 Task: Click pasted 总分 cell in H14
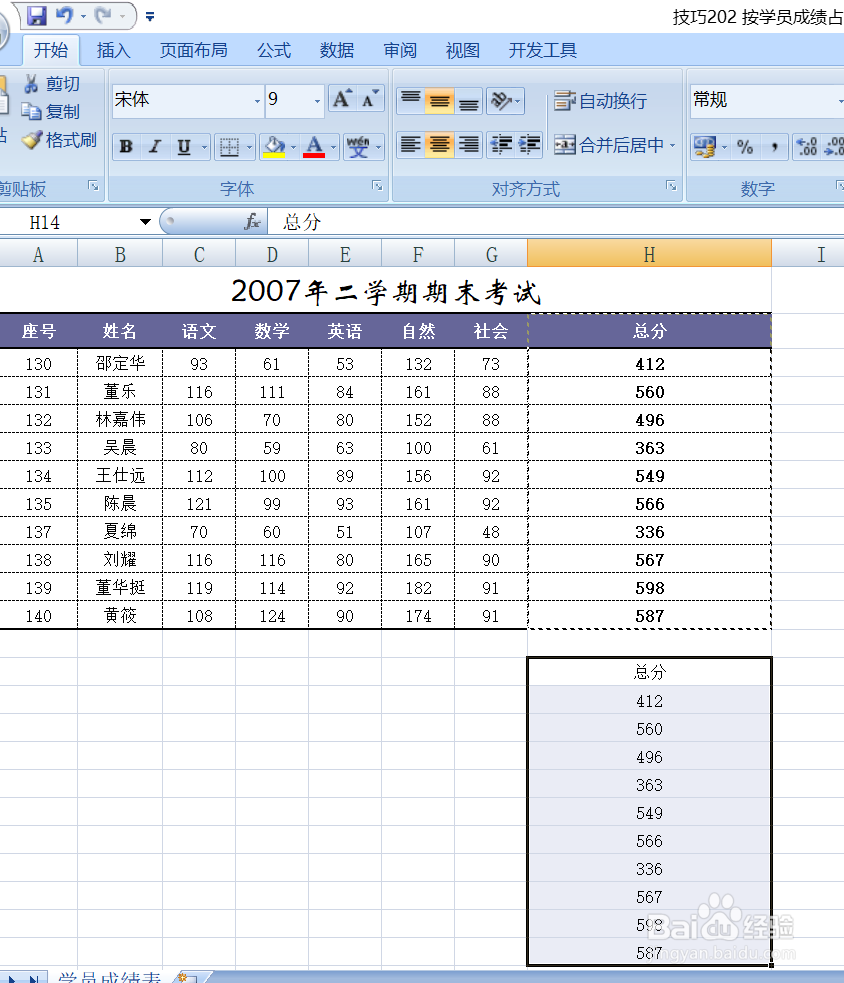click(649, 672)
